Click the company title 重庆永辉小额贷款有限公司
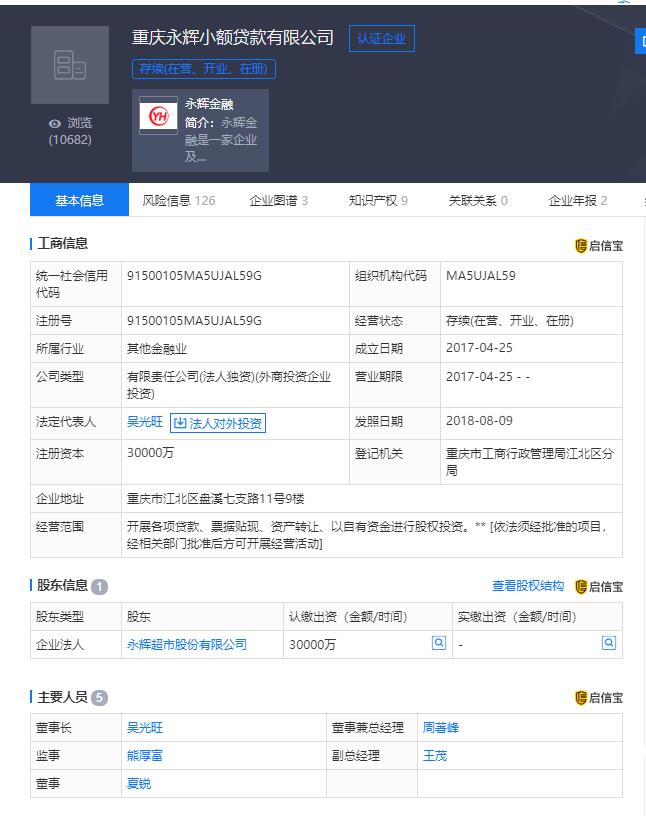 pyautogui.click(x=233, y=37)
